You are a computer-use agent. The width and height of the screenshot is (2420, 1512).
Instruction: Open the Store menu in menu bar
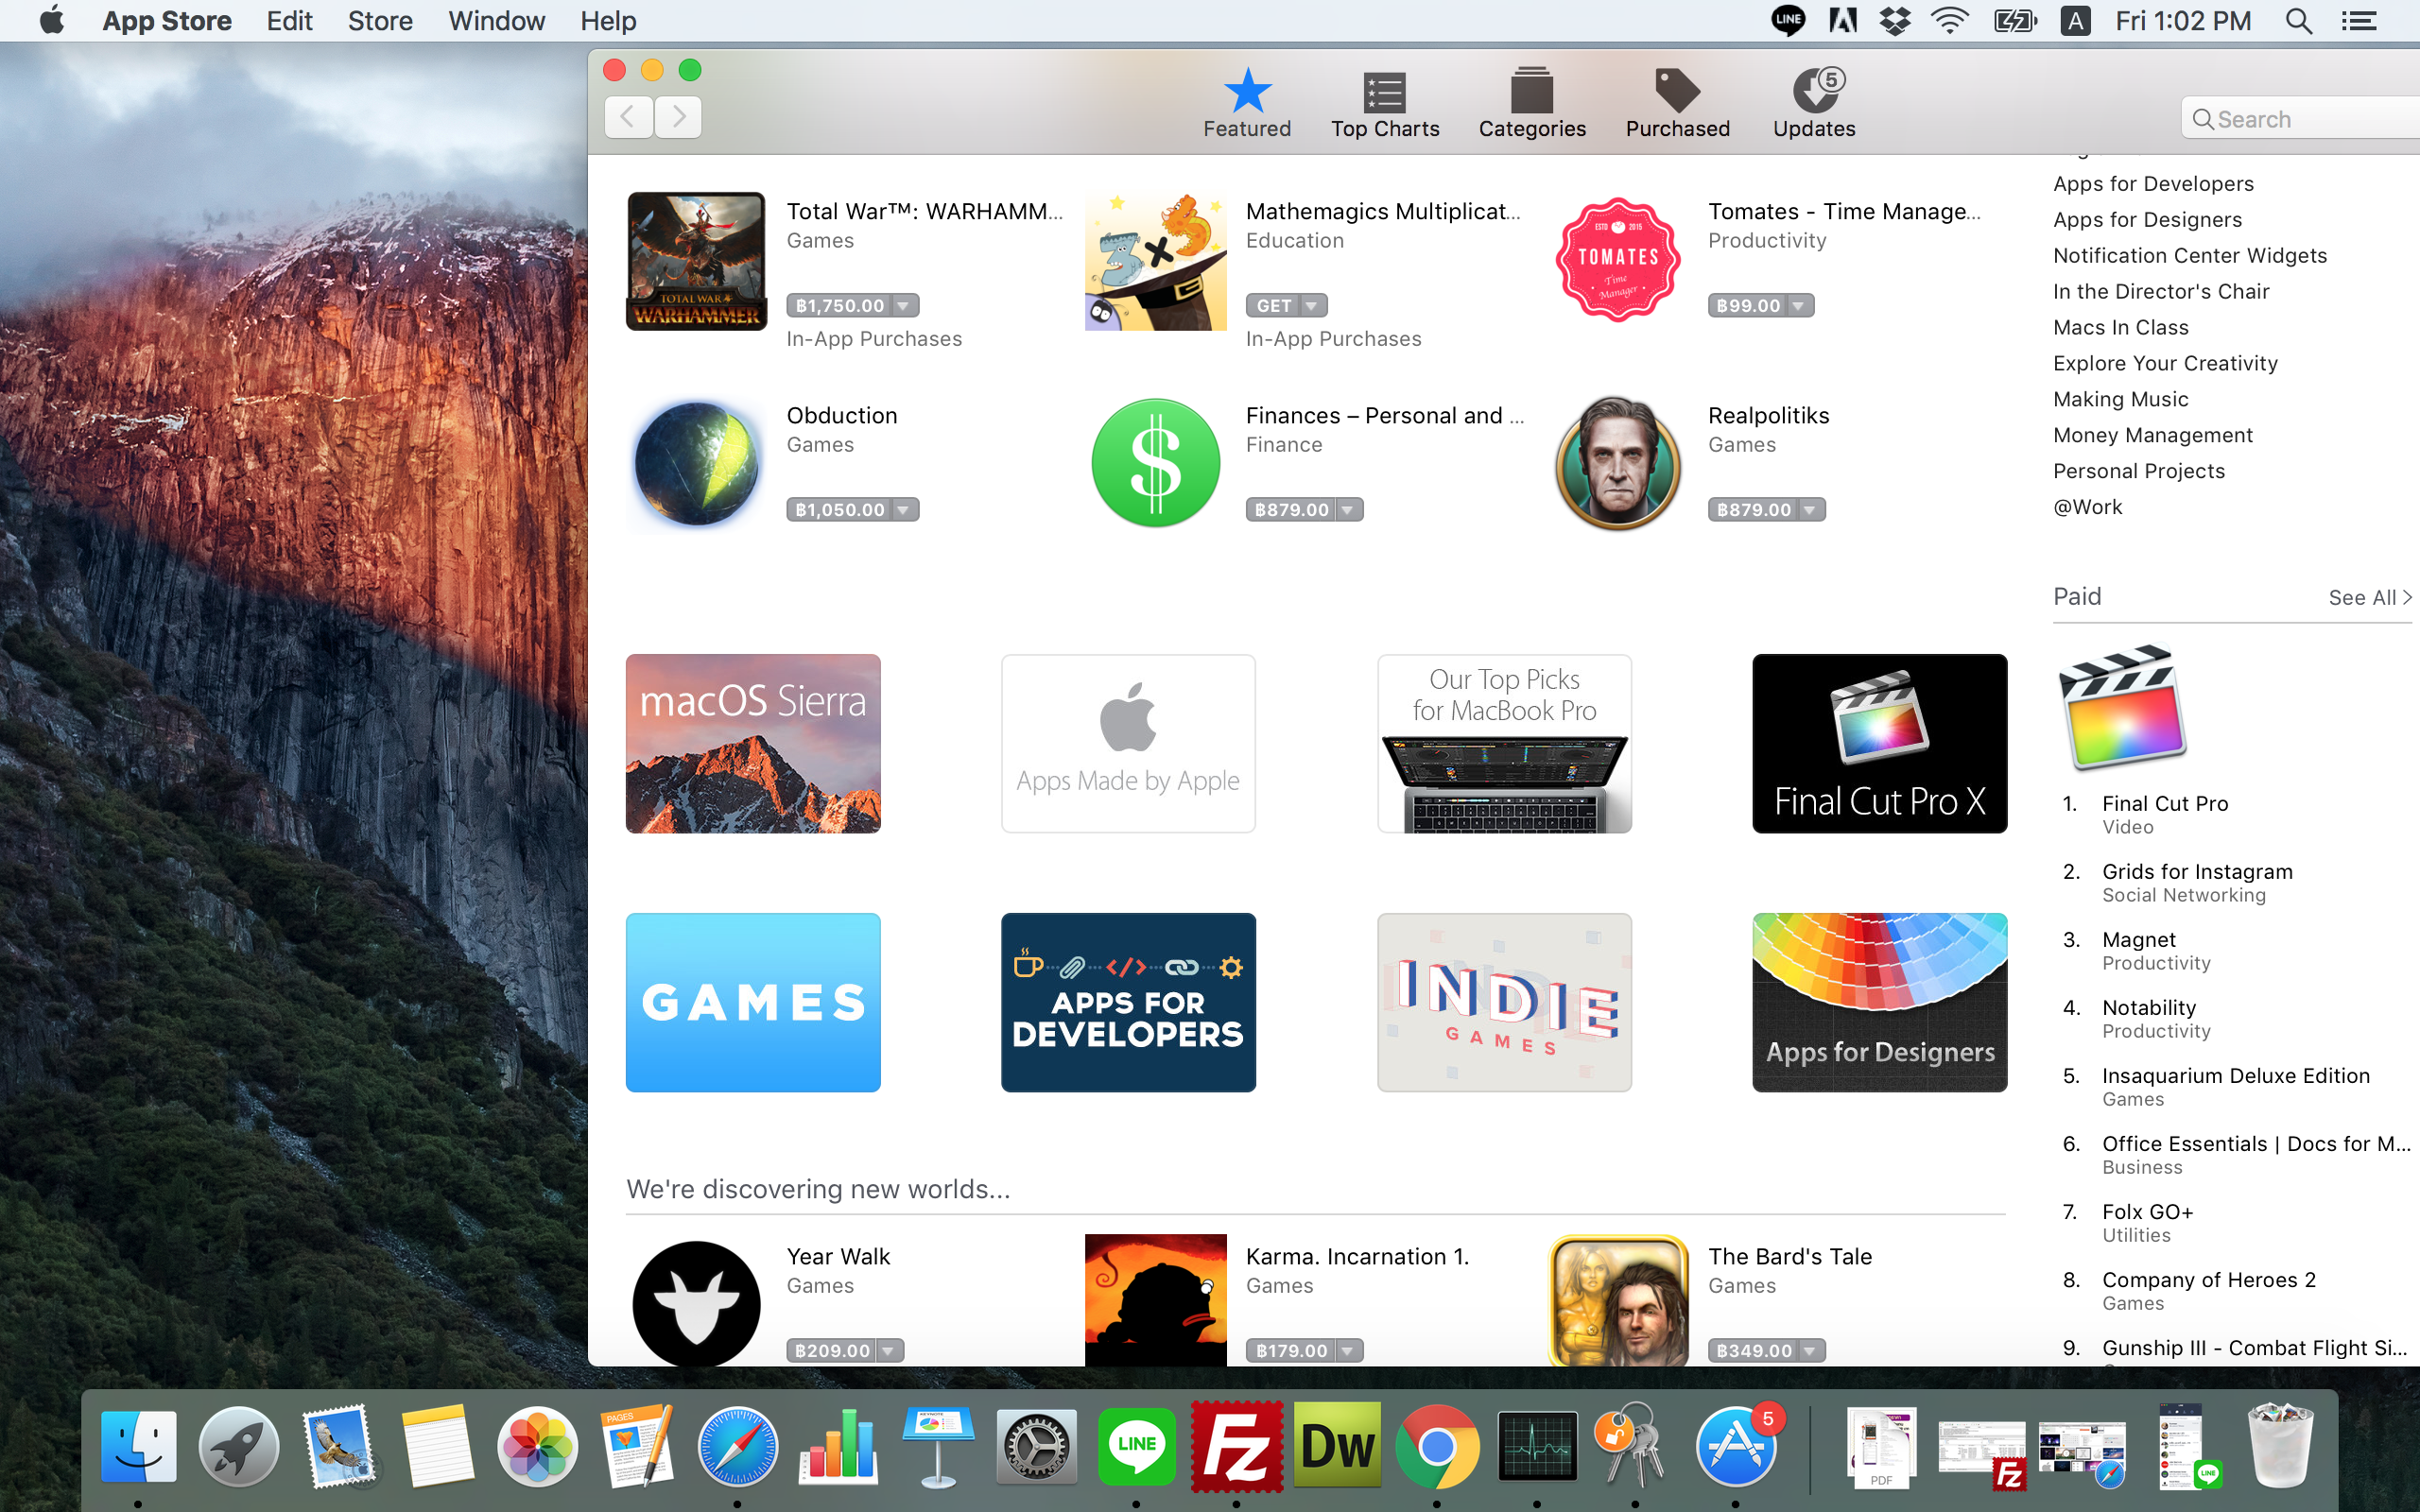coord(380,21)
